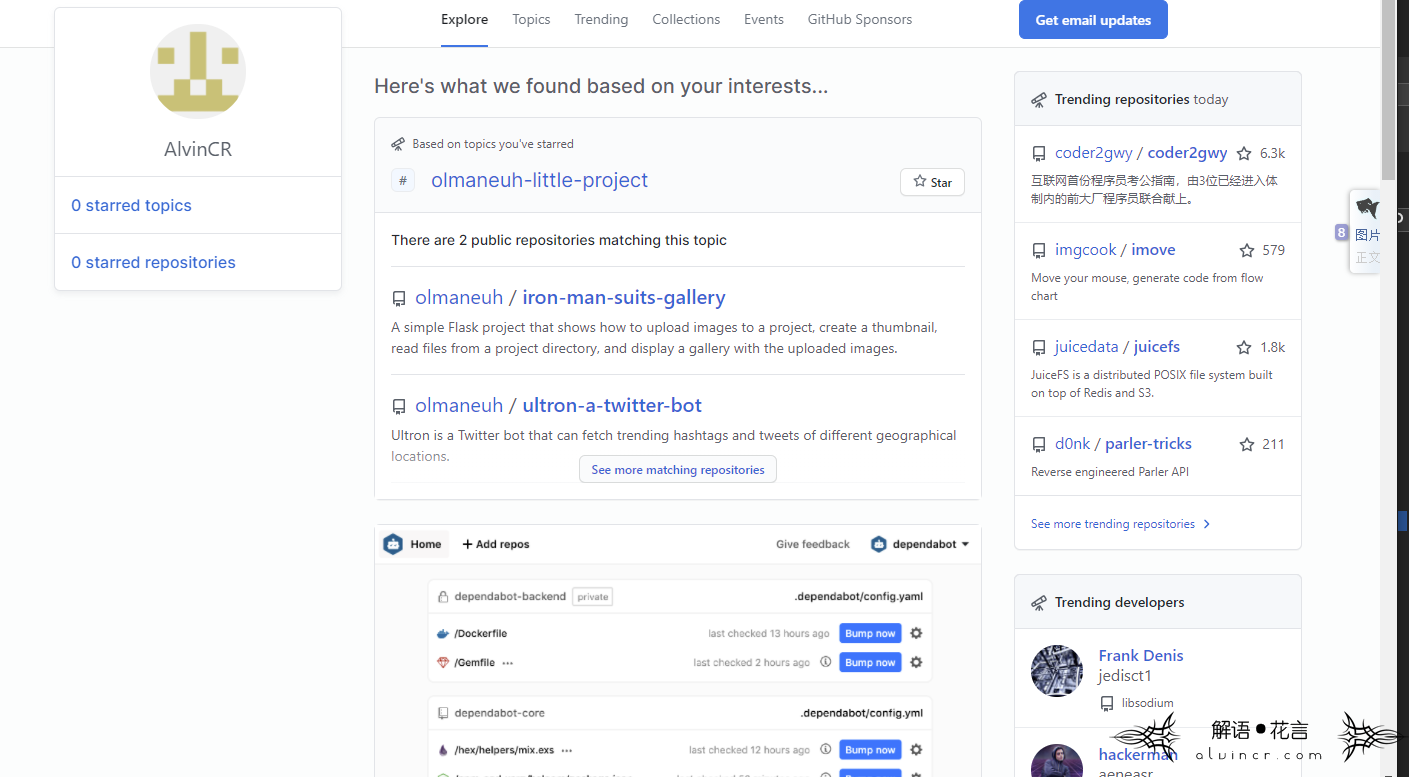
Task: Open libsodium repository link
Action: click(1147, 703)
